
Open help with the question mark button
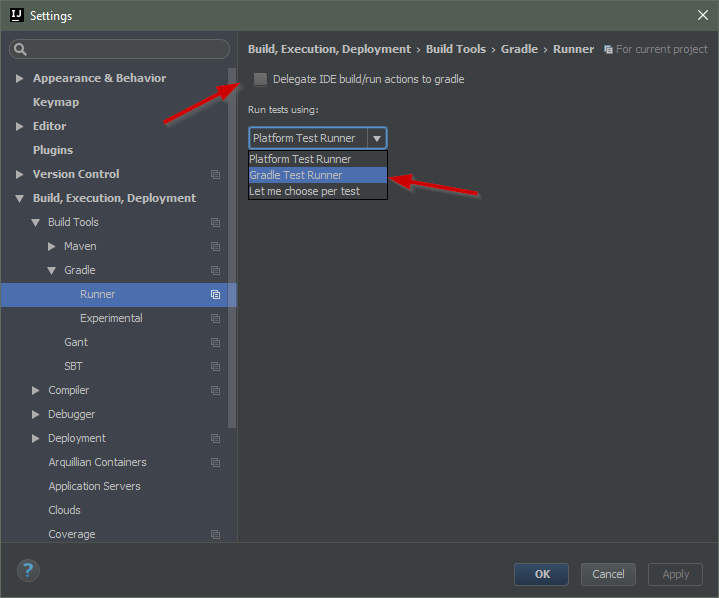(x=28, y=570)
